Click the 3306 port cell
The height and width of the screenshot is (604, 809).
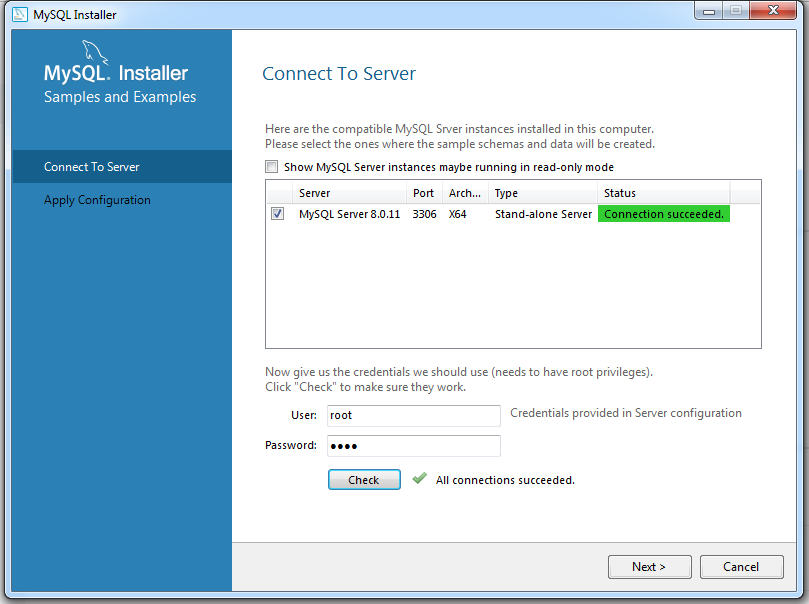pyautogui.click(x=425, y=214)
